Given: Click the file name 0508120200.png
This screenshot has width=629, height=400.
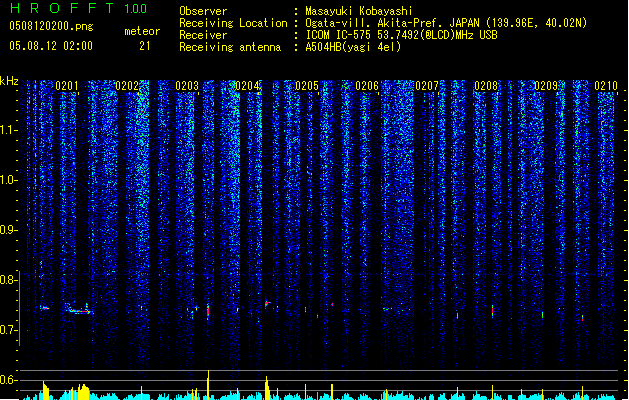Looking at the screenshot, I should tap(51, 26).
